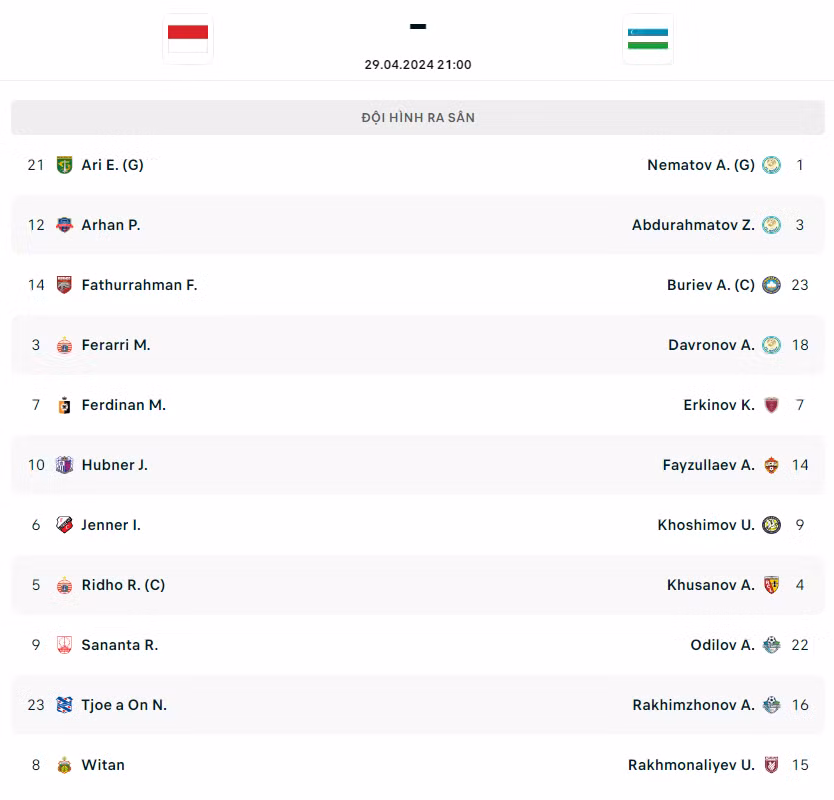Click the club emblem beside Witan
Viewport: 834px width, 800px height.
click(x=62, y=765)
